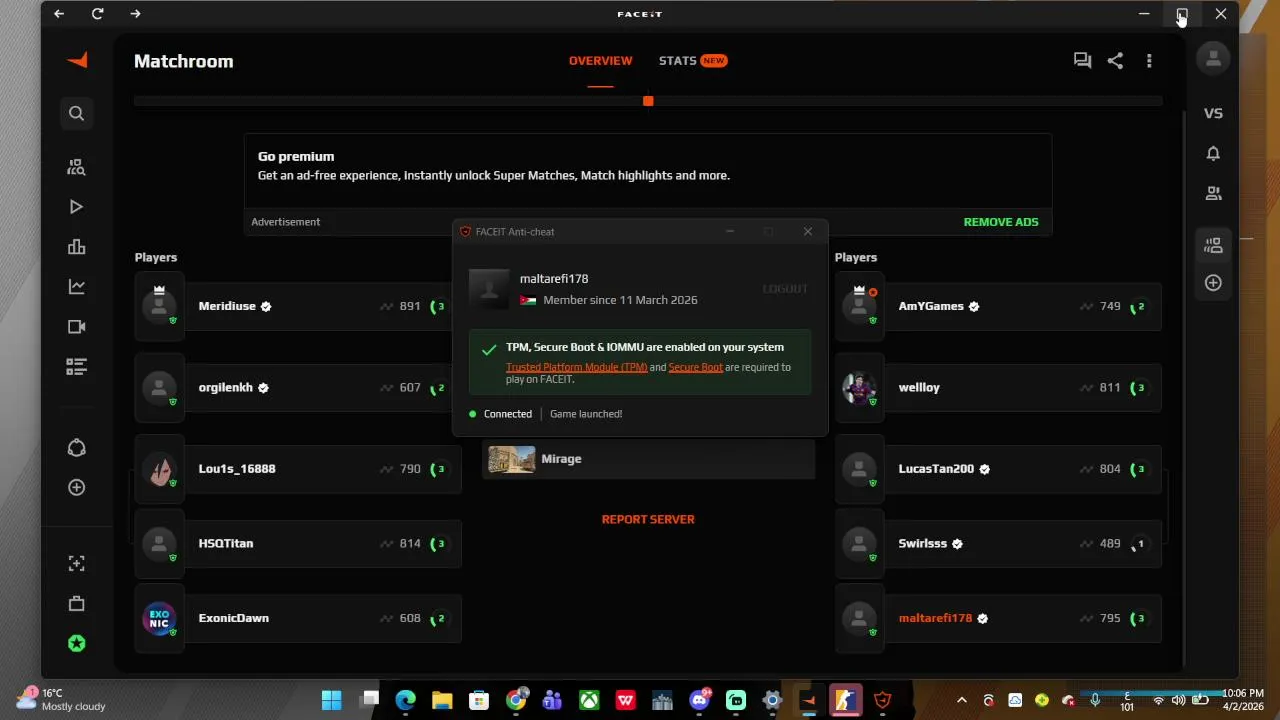This screenshot has width=1280, height=720.
Task: Open LucasTan200 player card
Action: pos(998,468)
